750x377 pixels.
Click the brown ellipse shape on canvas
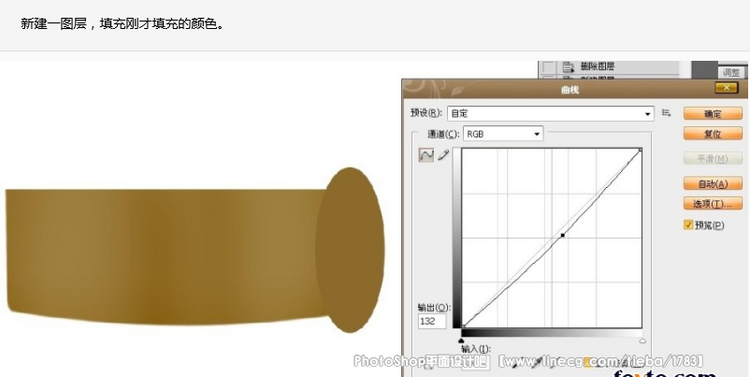tap(350, 250)
